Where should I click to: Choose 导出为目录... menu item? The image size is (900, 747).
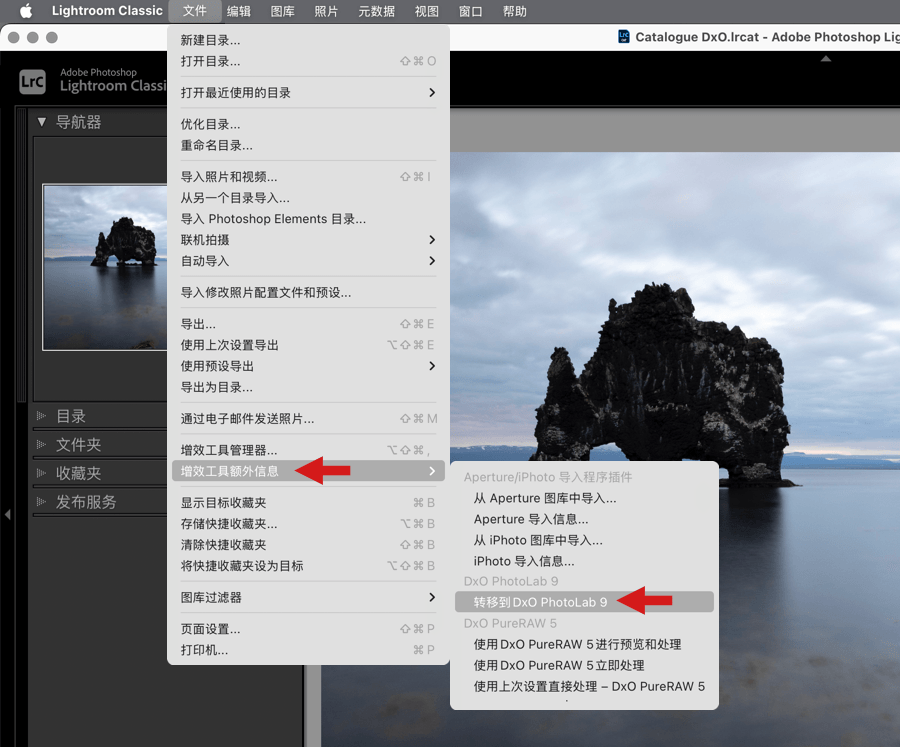(308, 388)
